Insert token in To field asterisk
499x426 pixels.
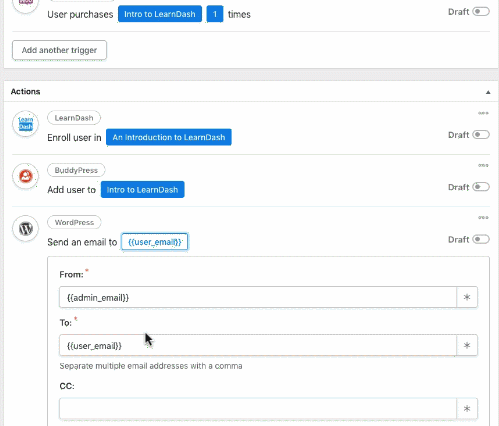pos(467,345)
